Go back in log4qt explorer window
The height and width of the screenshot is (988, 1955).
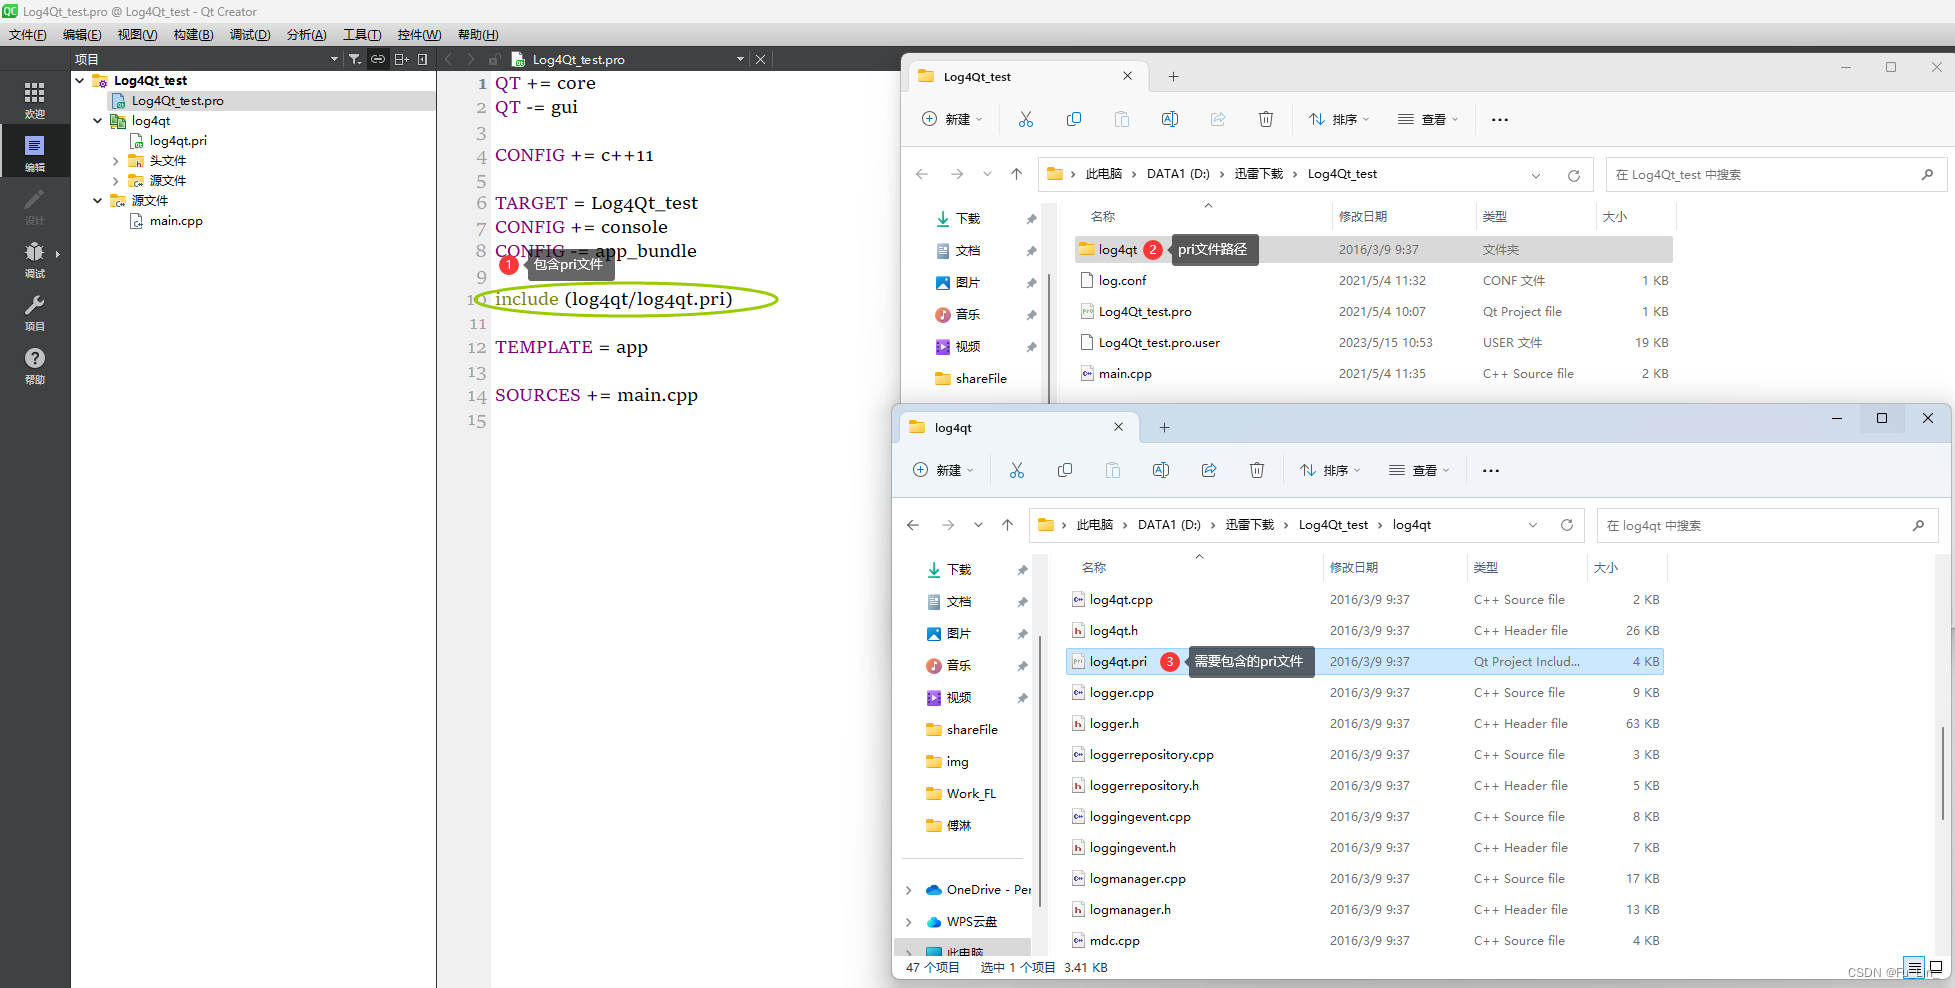(913, 525)
